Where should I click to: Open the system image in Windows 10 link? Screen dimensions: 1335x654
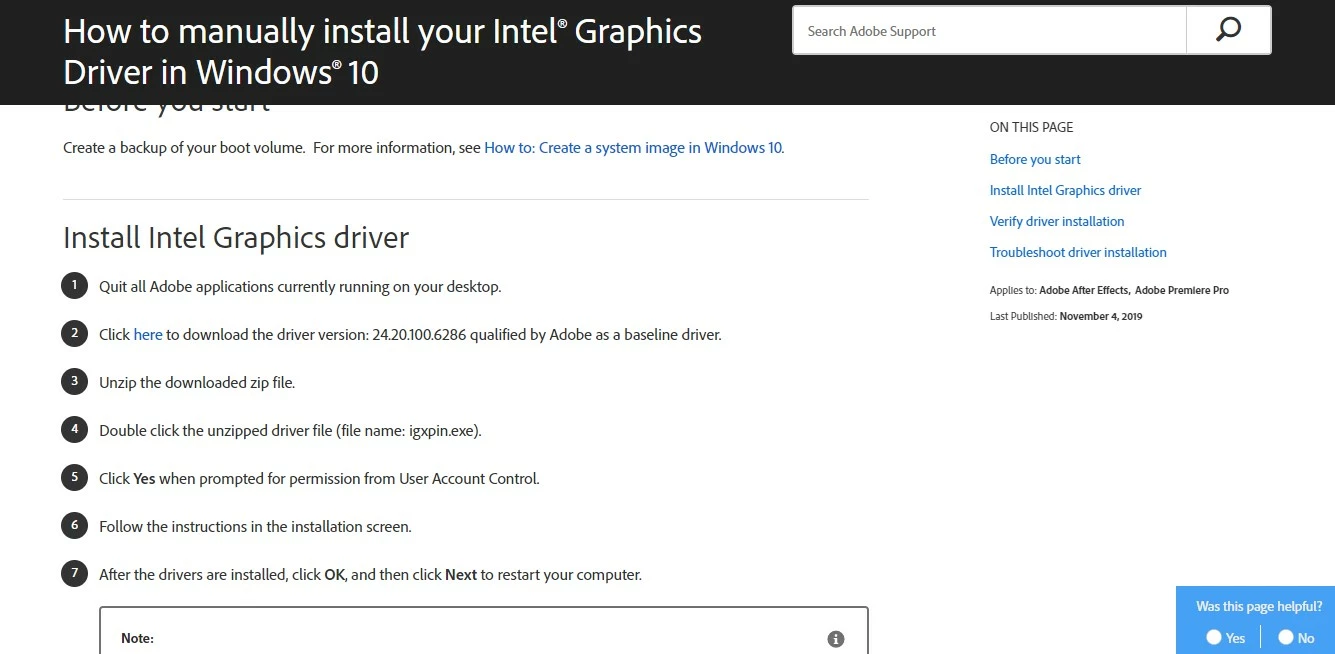[634, 147]
